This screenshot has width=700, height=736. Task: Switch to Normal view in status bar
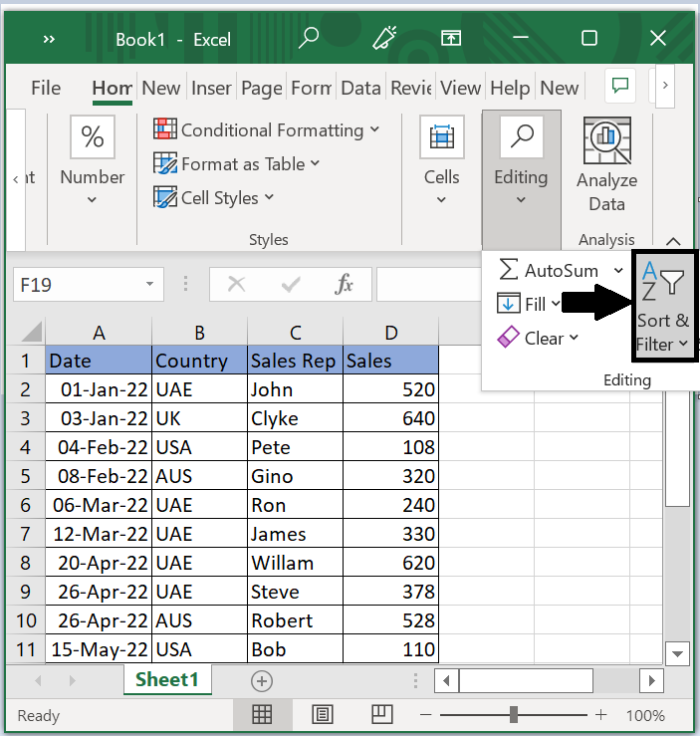(x=262, y=715)
